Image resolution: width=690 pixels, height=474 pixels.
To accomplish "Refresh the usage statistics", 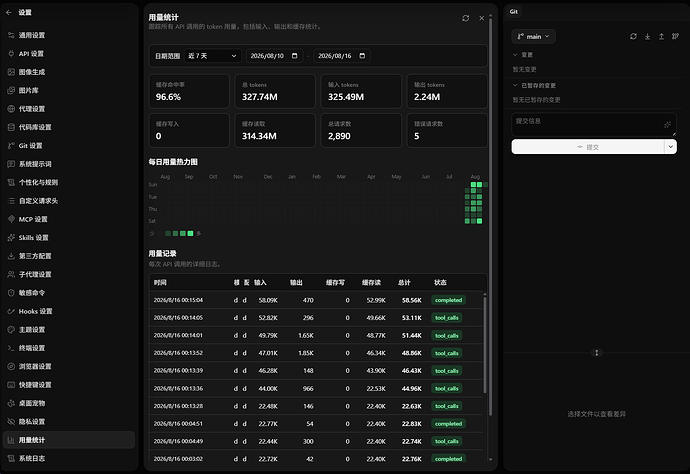I will coord(466,18).
